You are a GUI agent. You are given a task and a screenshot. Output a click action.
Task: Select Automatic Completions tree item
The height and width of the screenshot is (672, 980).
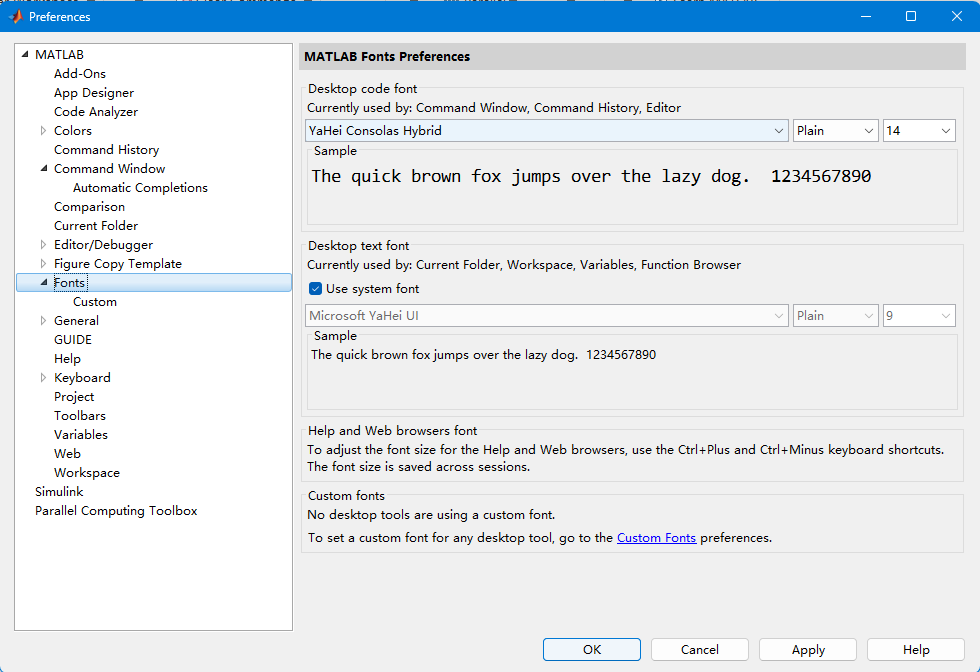click(140, 188)
